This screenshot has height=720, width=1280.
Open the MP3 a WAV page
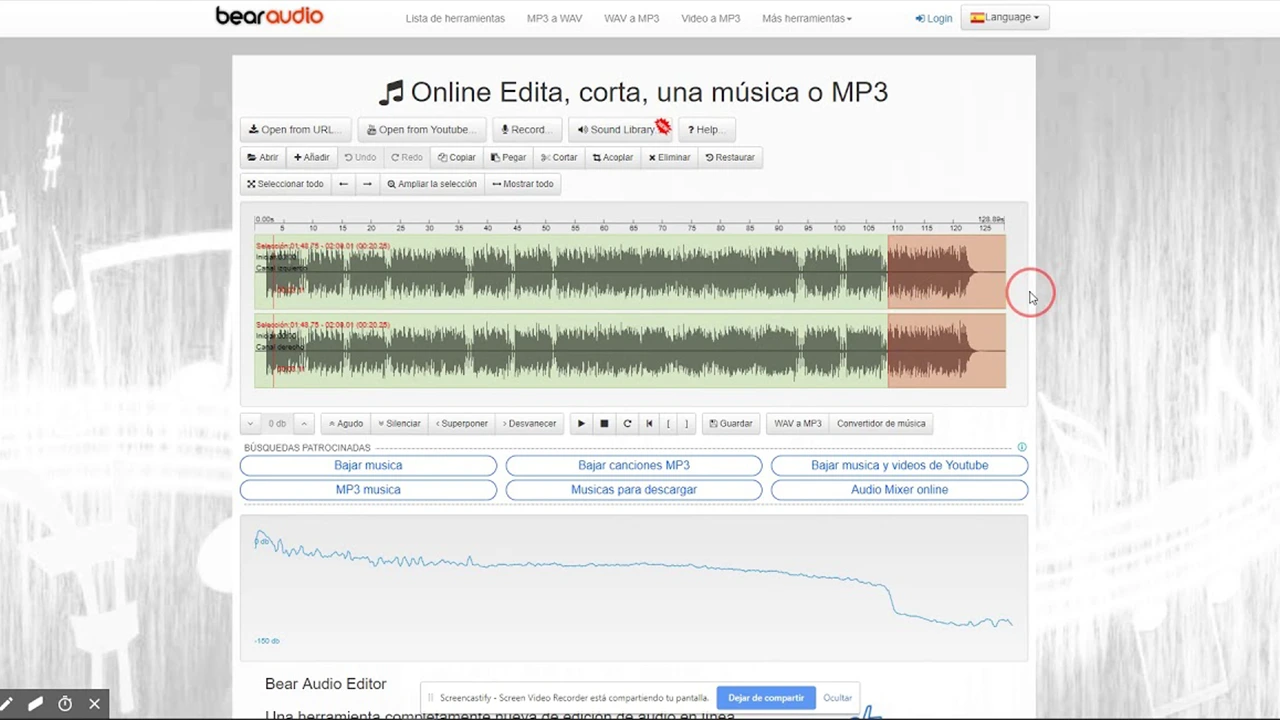pyautogui.click(x=554, y=19)
